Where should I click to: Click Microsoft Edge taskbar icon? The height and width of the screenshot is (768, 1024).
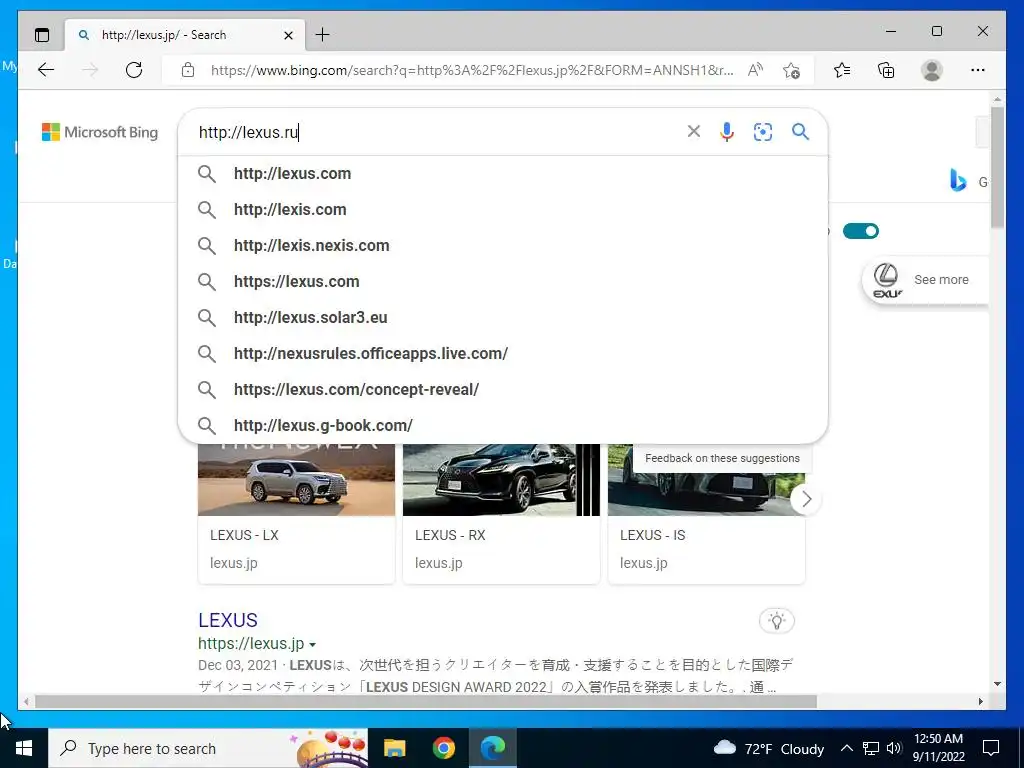click(493, 748)
